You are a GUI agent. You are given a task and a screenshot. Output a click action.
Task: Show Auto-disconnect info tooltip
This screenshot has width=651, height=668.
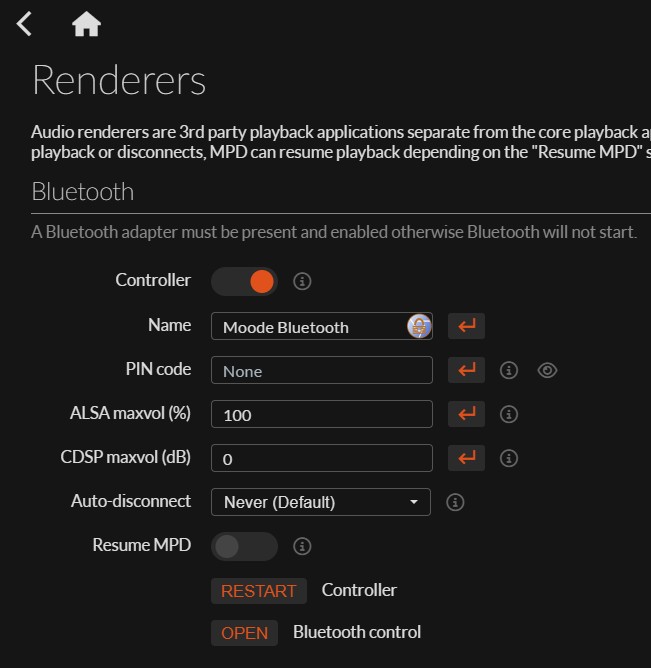click(x=455, y=502)
